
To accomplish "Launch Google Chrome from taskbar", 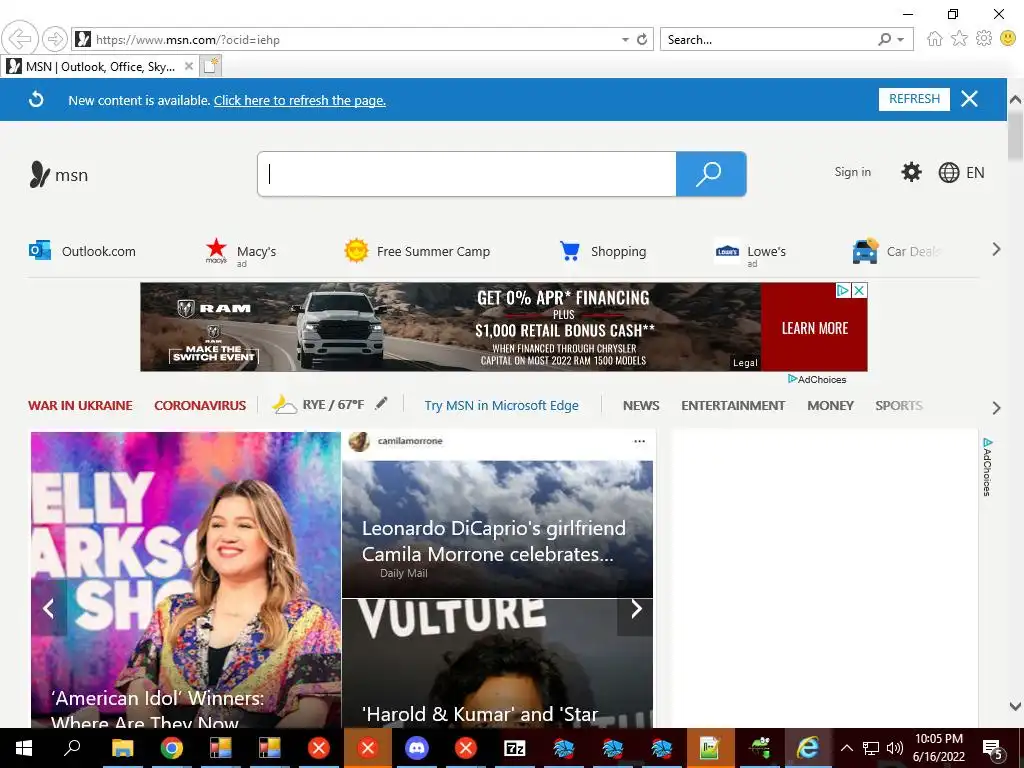I will (x=172, y=748).
